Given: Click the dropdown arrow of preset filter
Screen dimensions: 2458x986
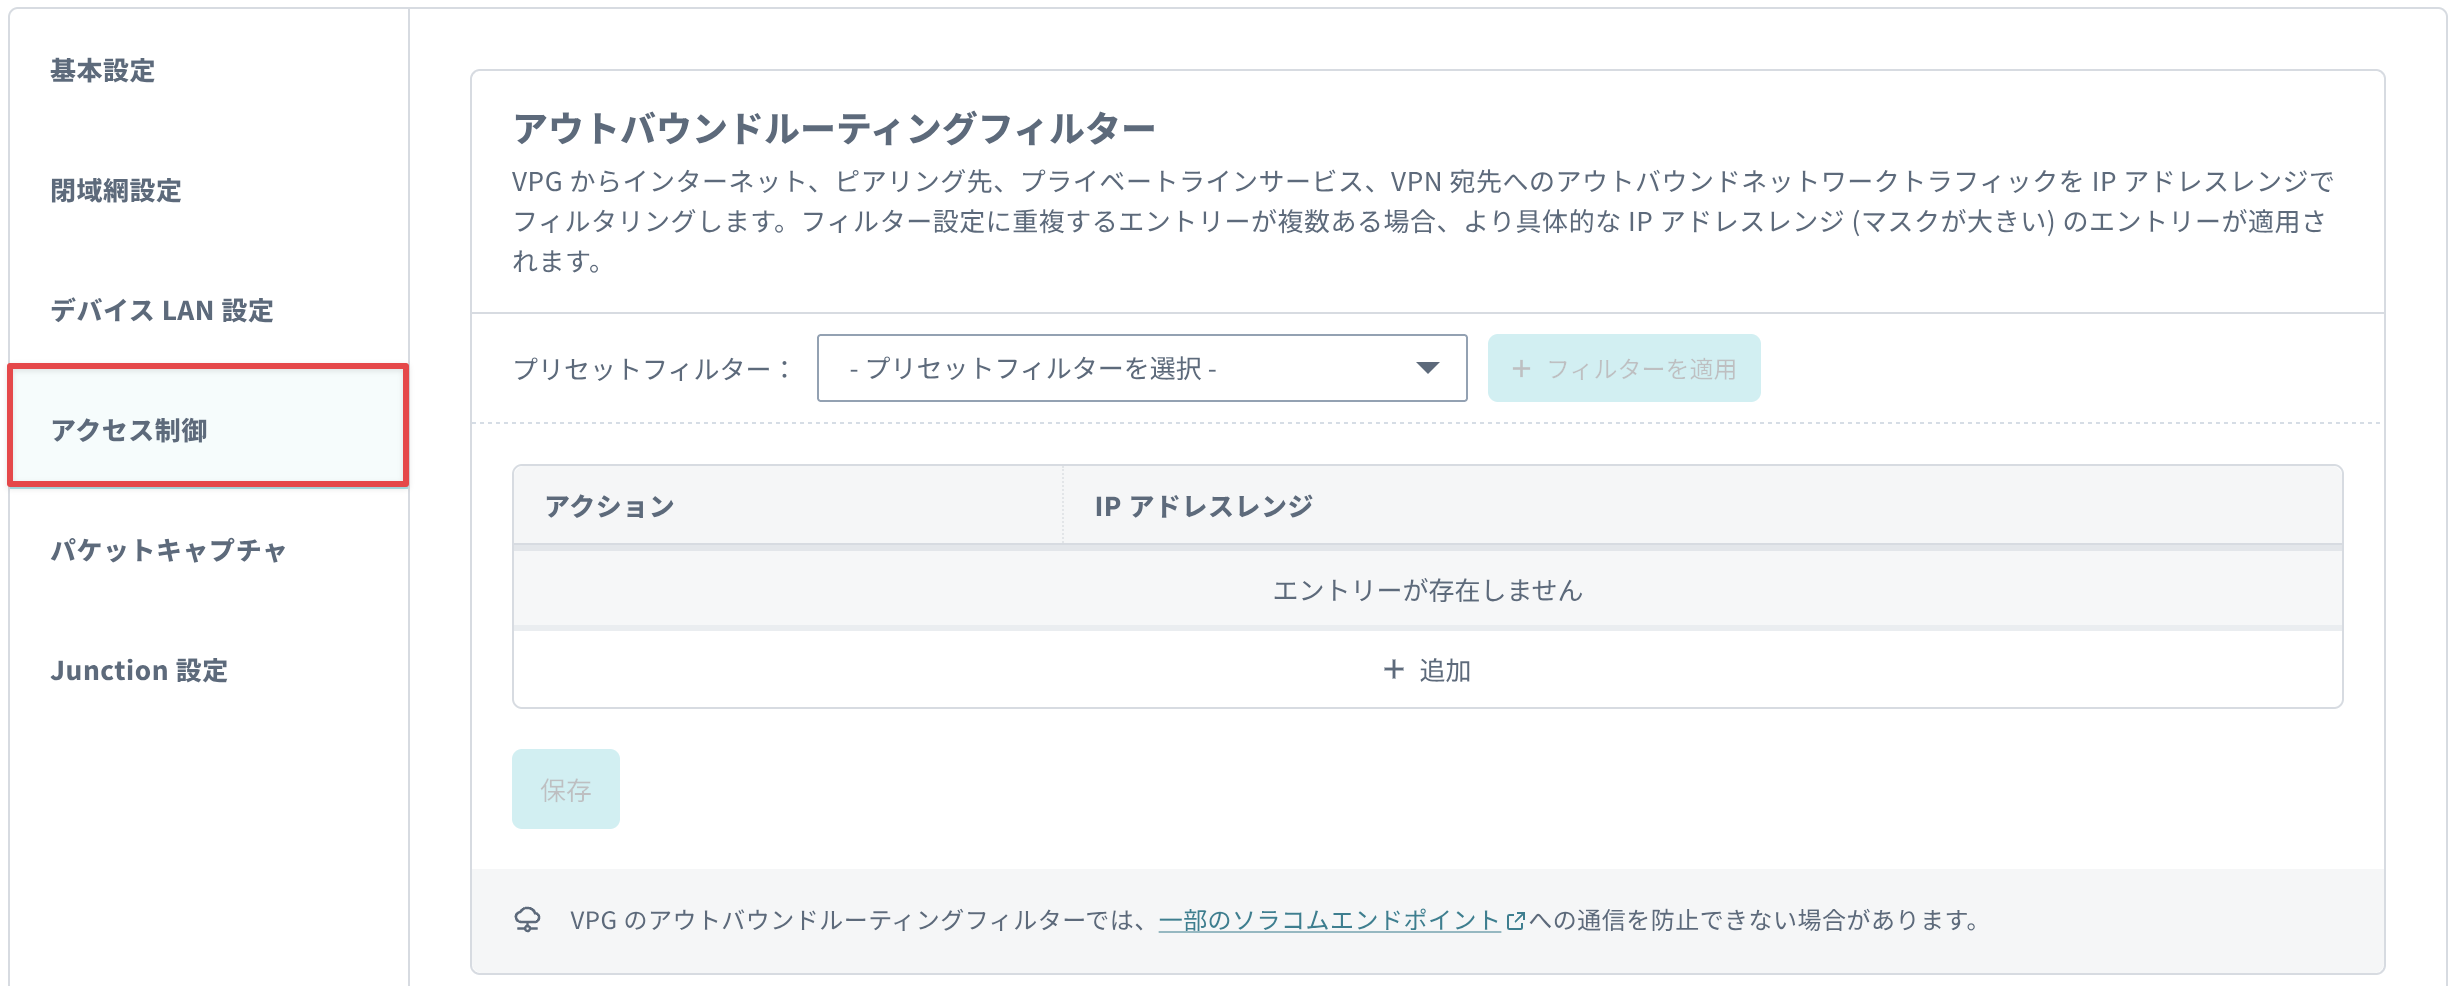Looking at the screenshot, I should 1427,369.
